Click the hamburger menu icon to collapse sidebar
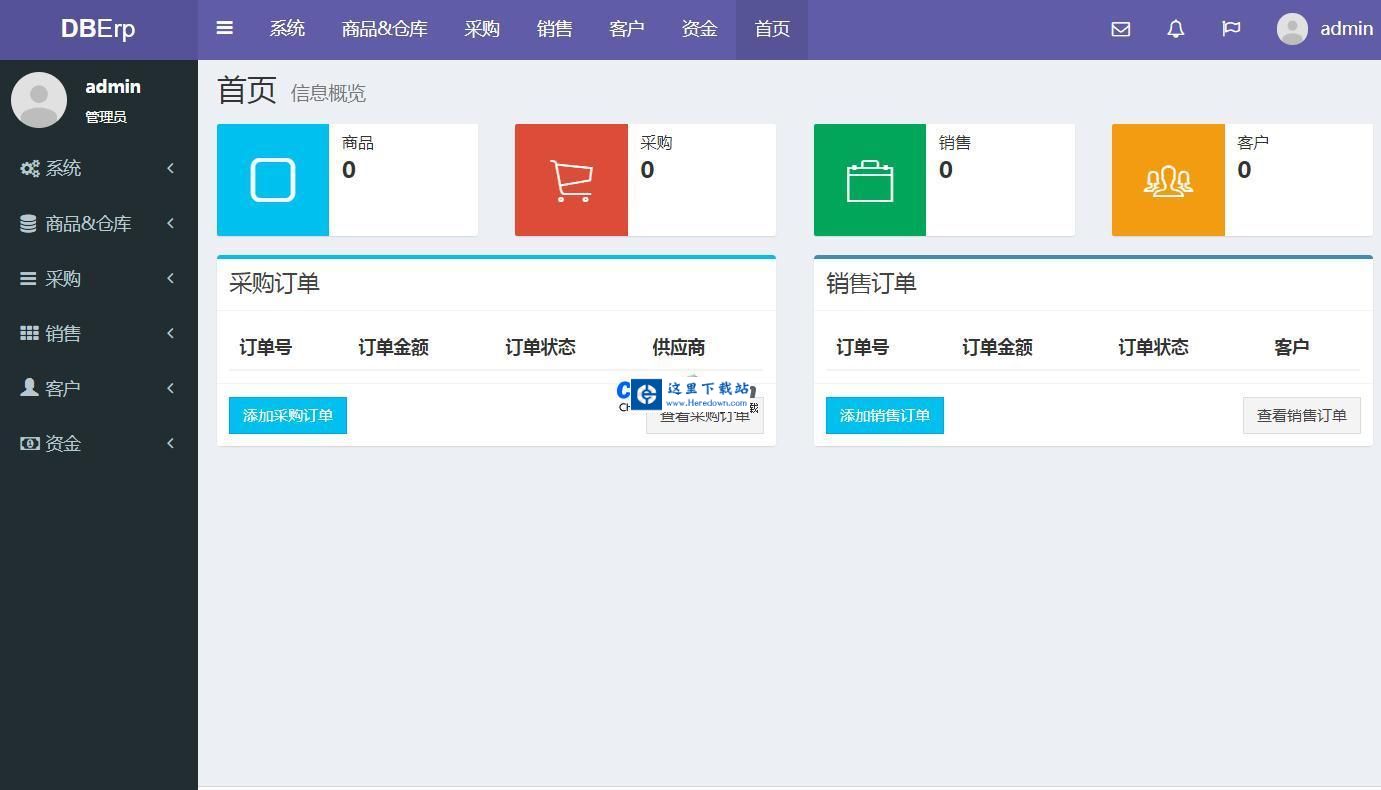Image resolution: width=1381 pixels, height=790 pixels. [x=224, y=28]
